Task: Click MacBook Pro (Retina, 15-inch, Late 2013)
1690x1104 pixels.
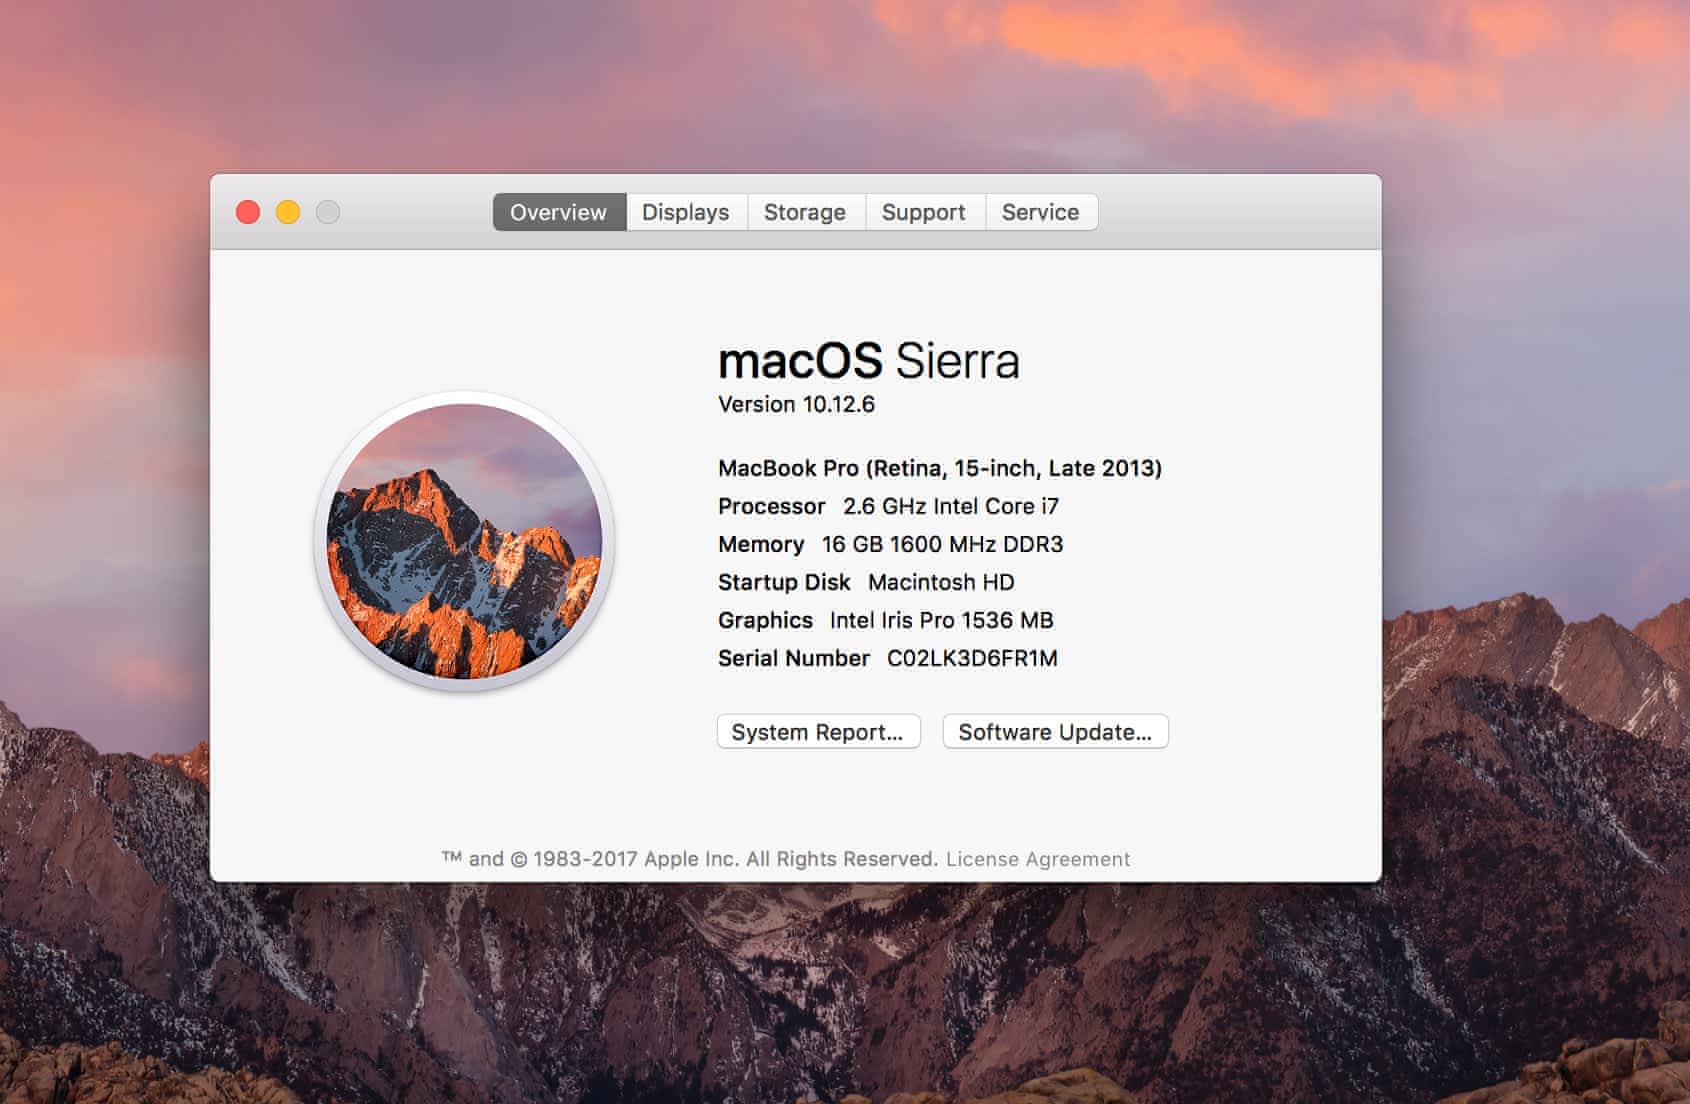Action: coord(940,468)
